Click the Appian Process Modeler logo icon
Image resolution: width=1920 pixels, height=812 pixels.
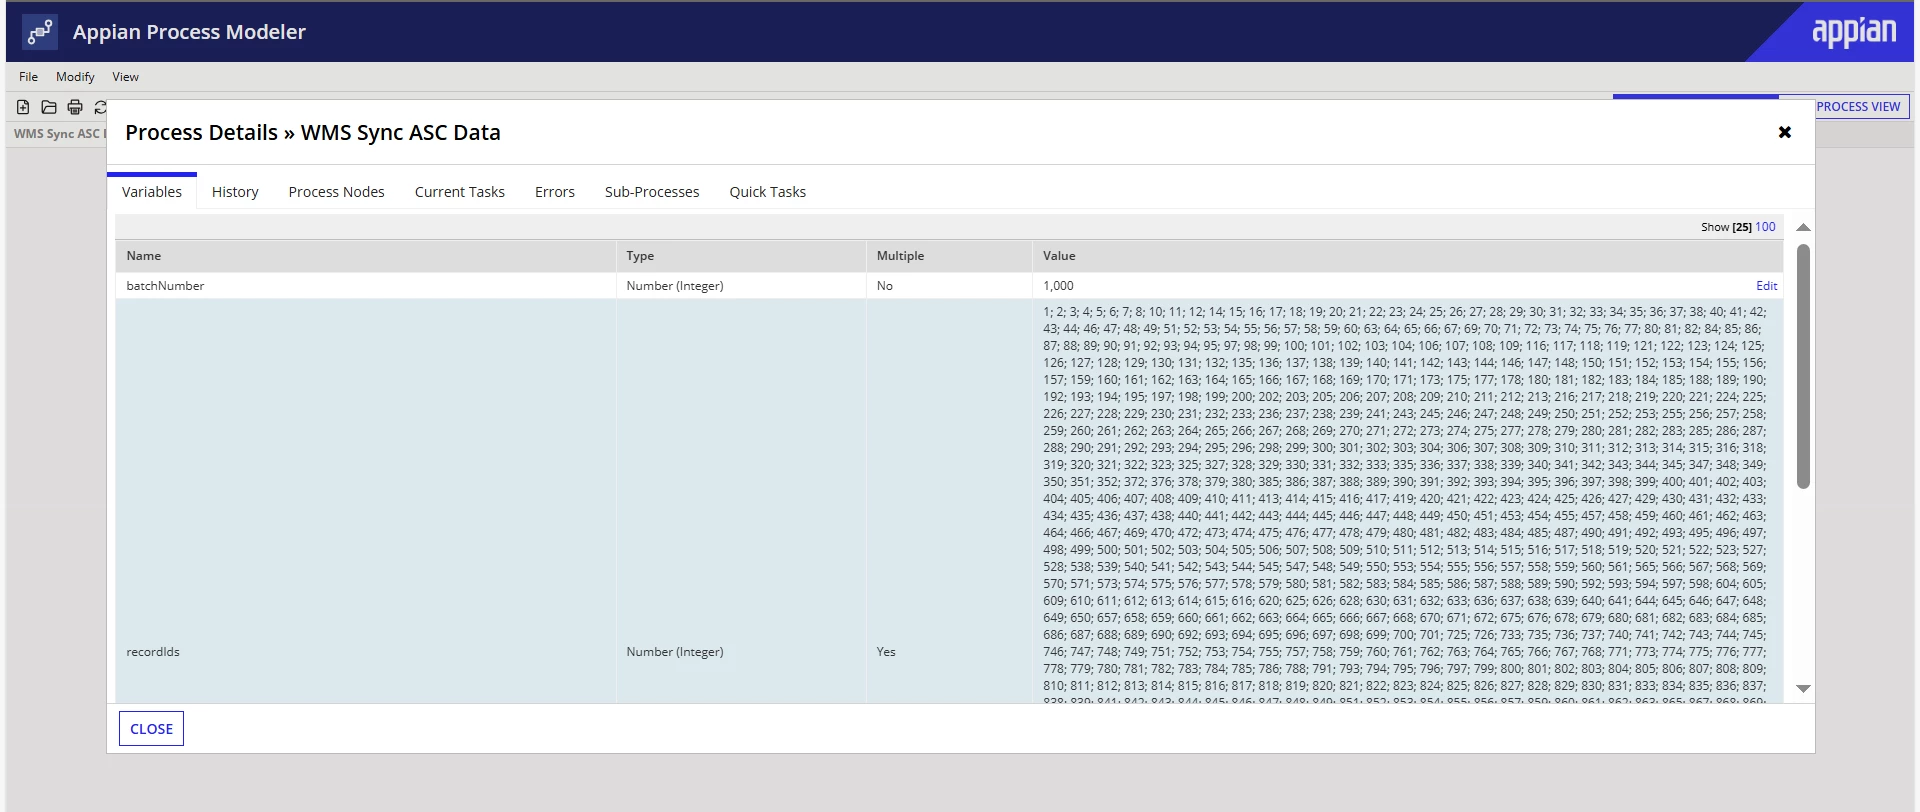40,32
